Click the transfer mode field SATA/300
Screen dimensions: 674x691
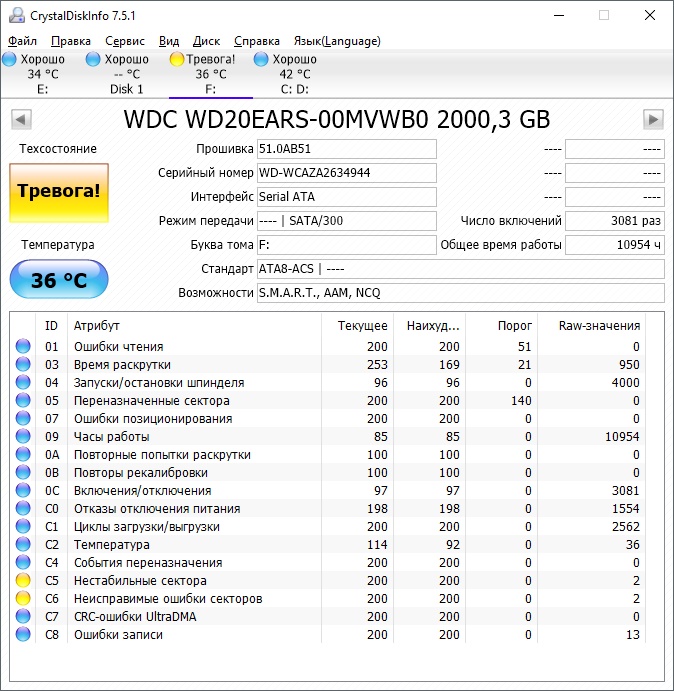pos(346,221)
